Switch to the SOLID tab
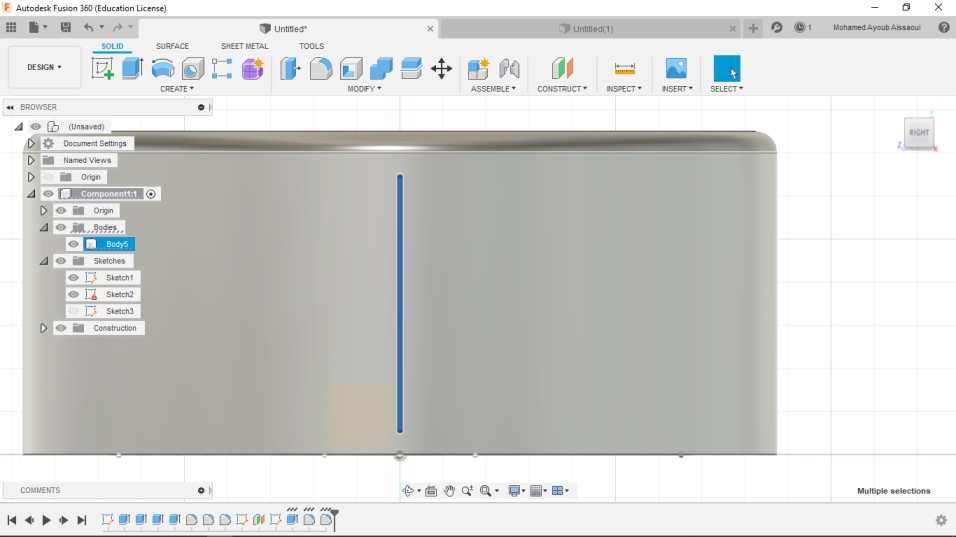This screenshot has height=537, width=956. tap(112, 46)
